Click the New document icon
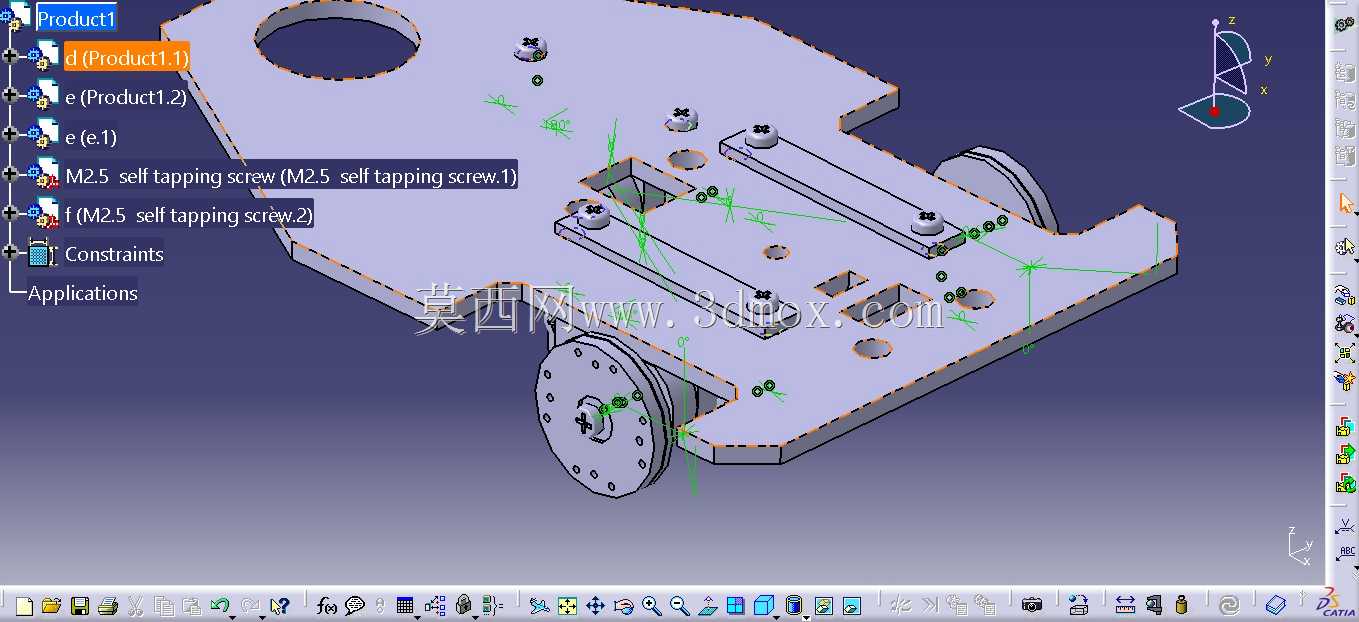Image resolution: width=1359 pixels, height=622 pixels. (24, 605)
